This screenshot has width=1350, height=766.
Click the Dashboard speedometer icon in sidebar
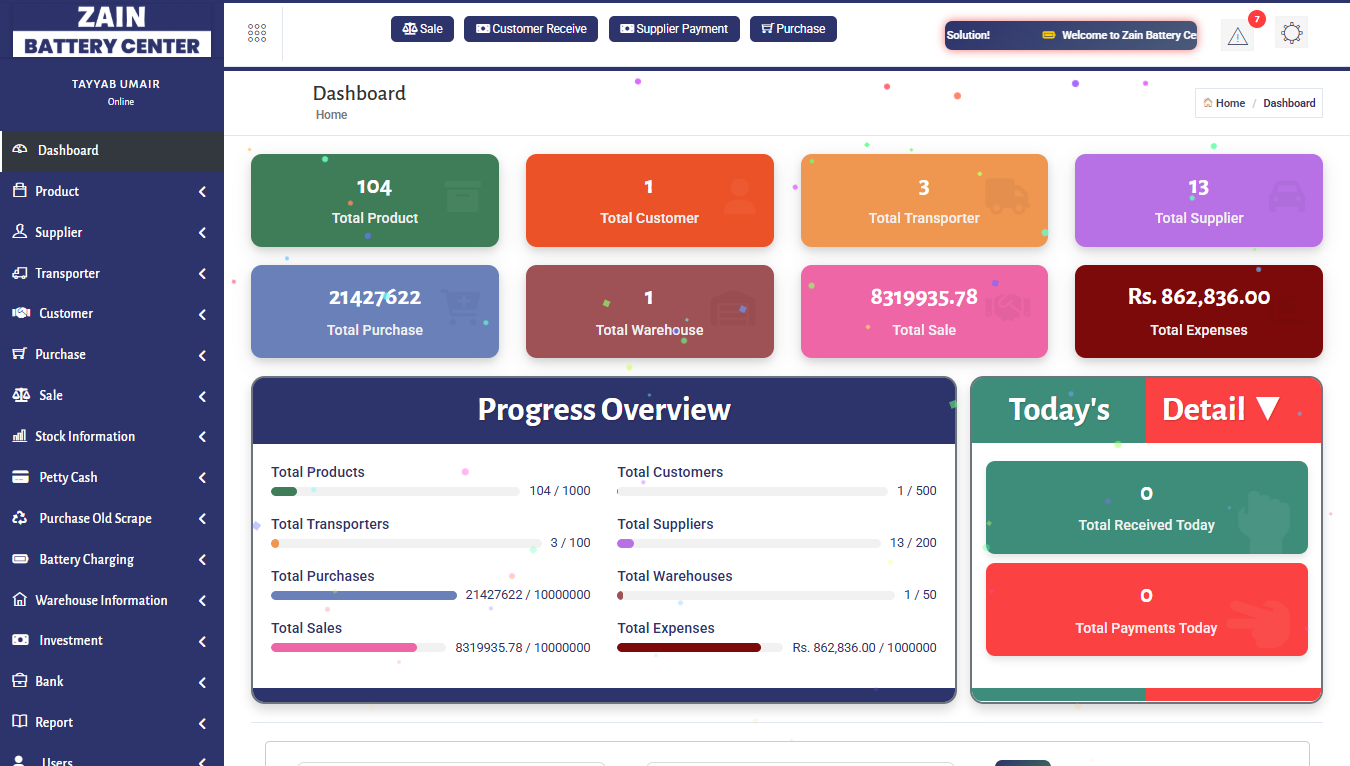tap(19, 150)
